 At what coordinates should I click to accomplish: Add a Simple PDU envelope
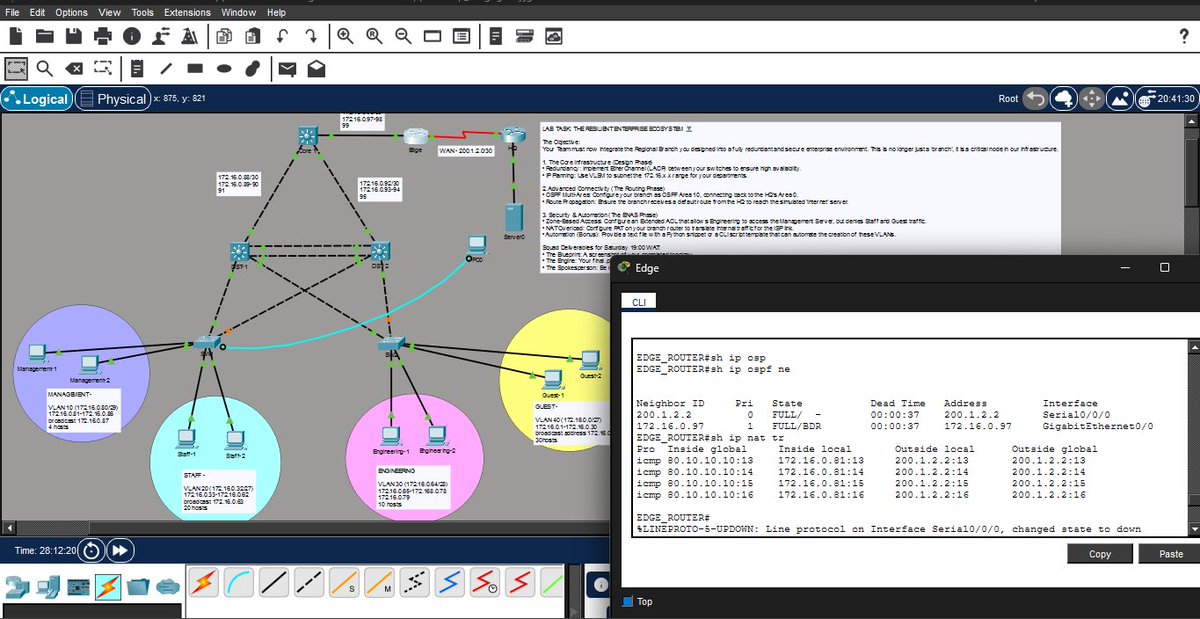[x=288, y=68]
